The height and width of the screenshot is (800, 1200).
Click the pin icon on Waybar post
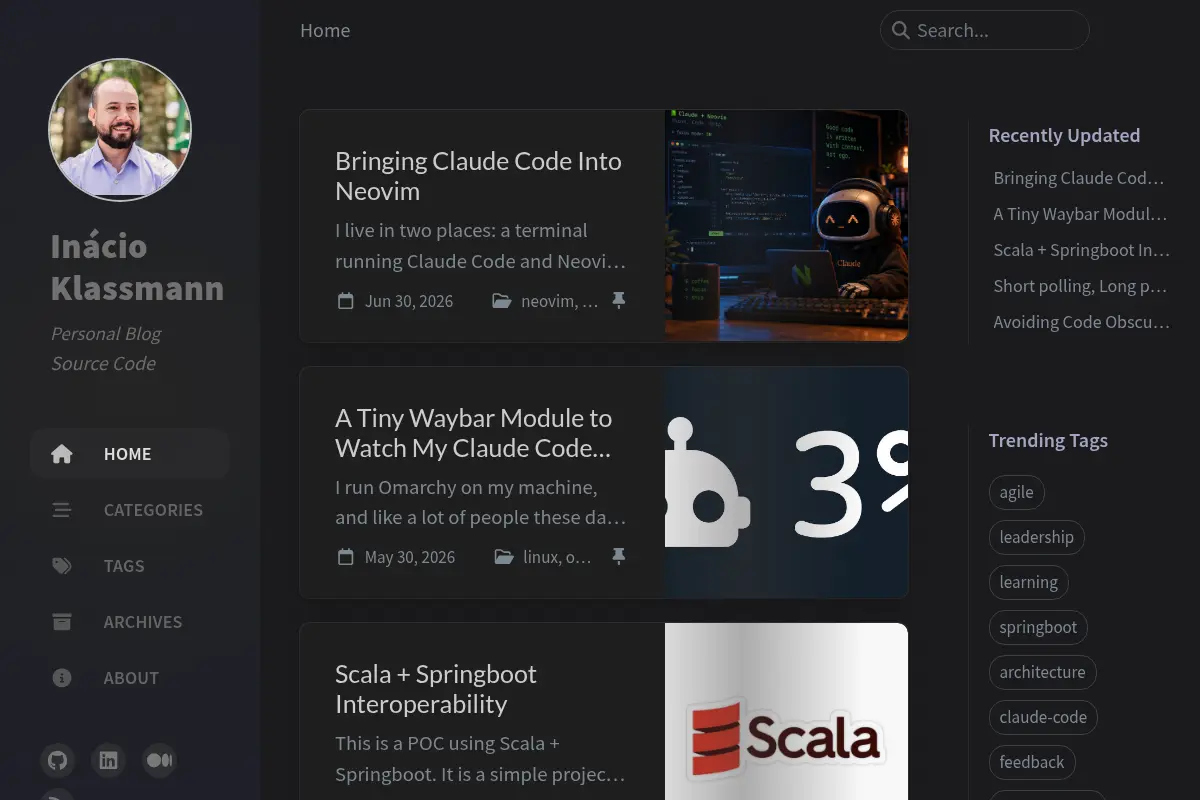tap(619, 556)
